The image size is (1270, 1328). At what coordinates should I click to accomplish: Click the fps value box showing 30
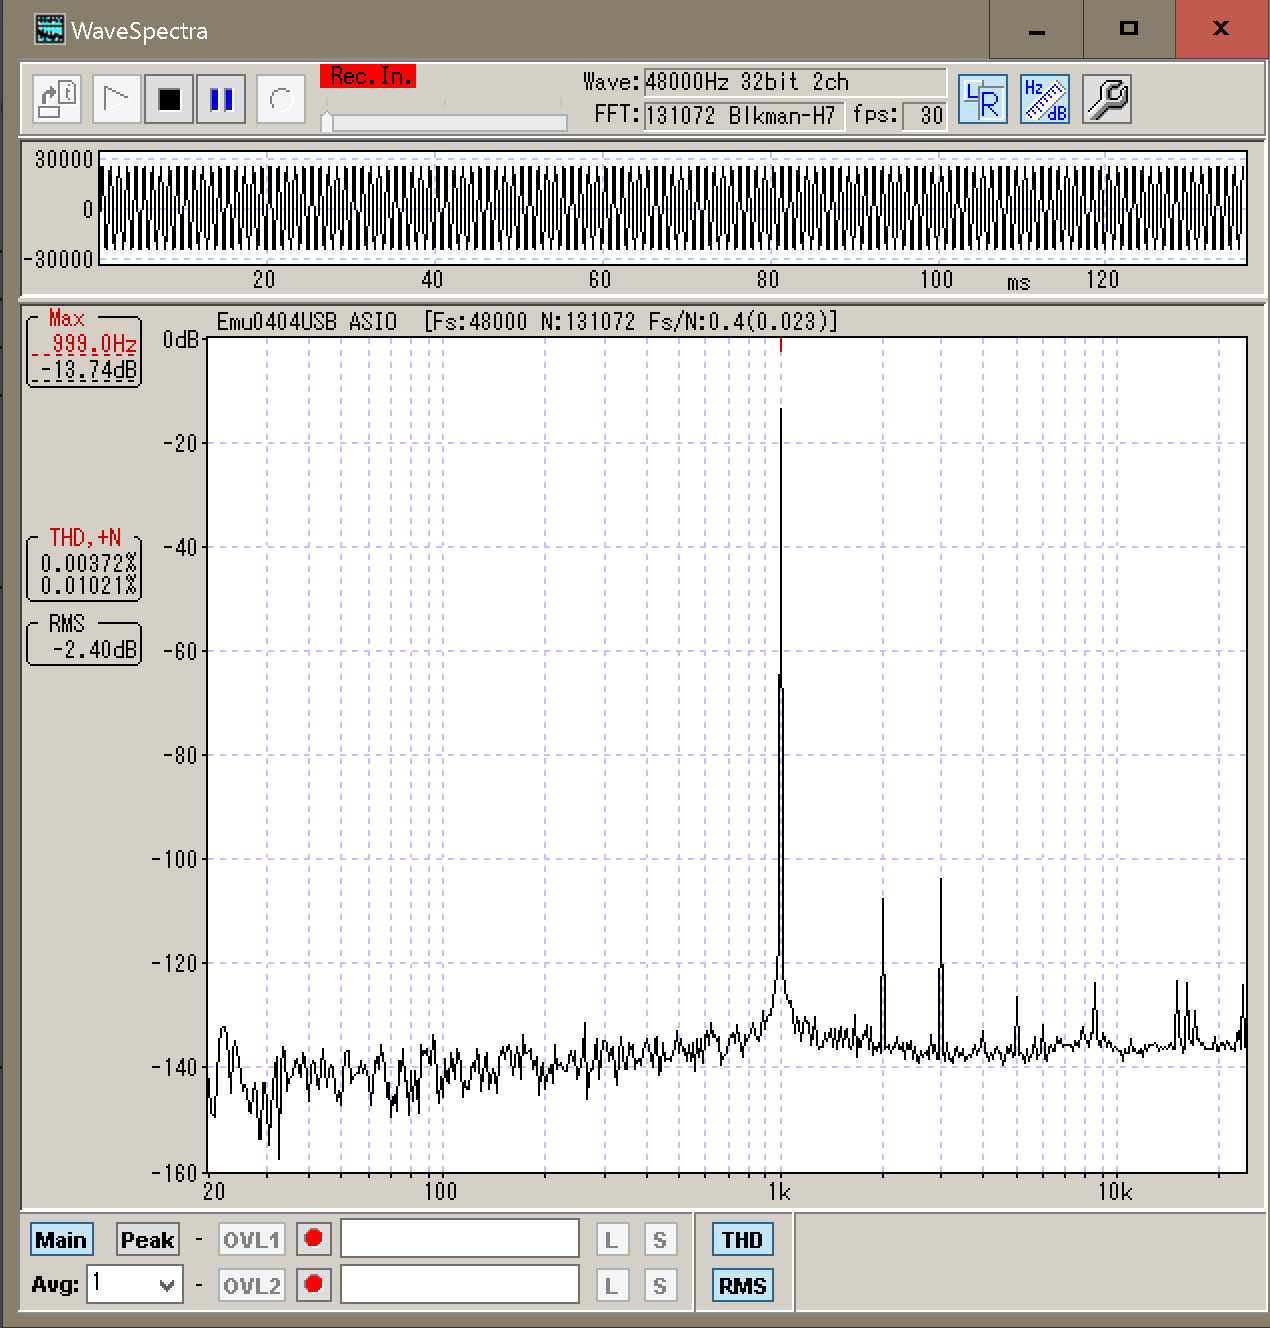coord(925,116)
